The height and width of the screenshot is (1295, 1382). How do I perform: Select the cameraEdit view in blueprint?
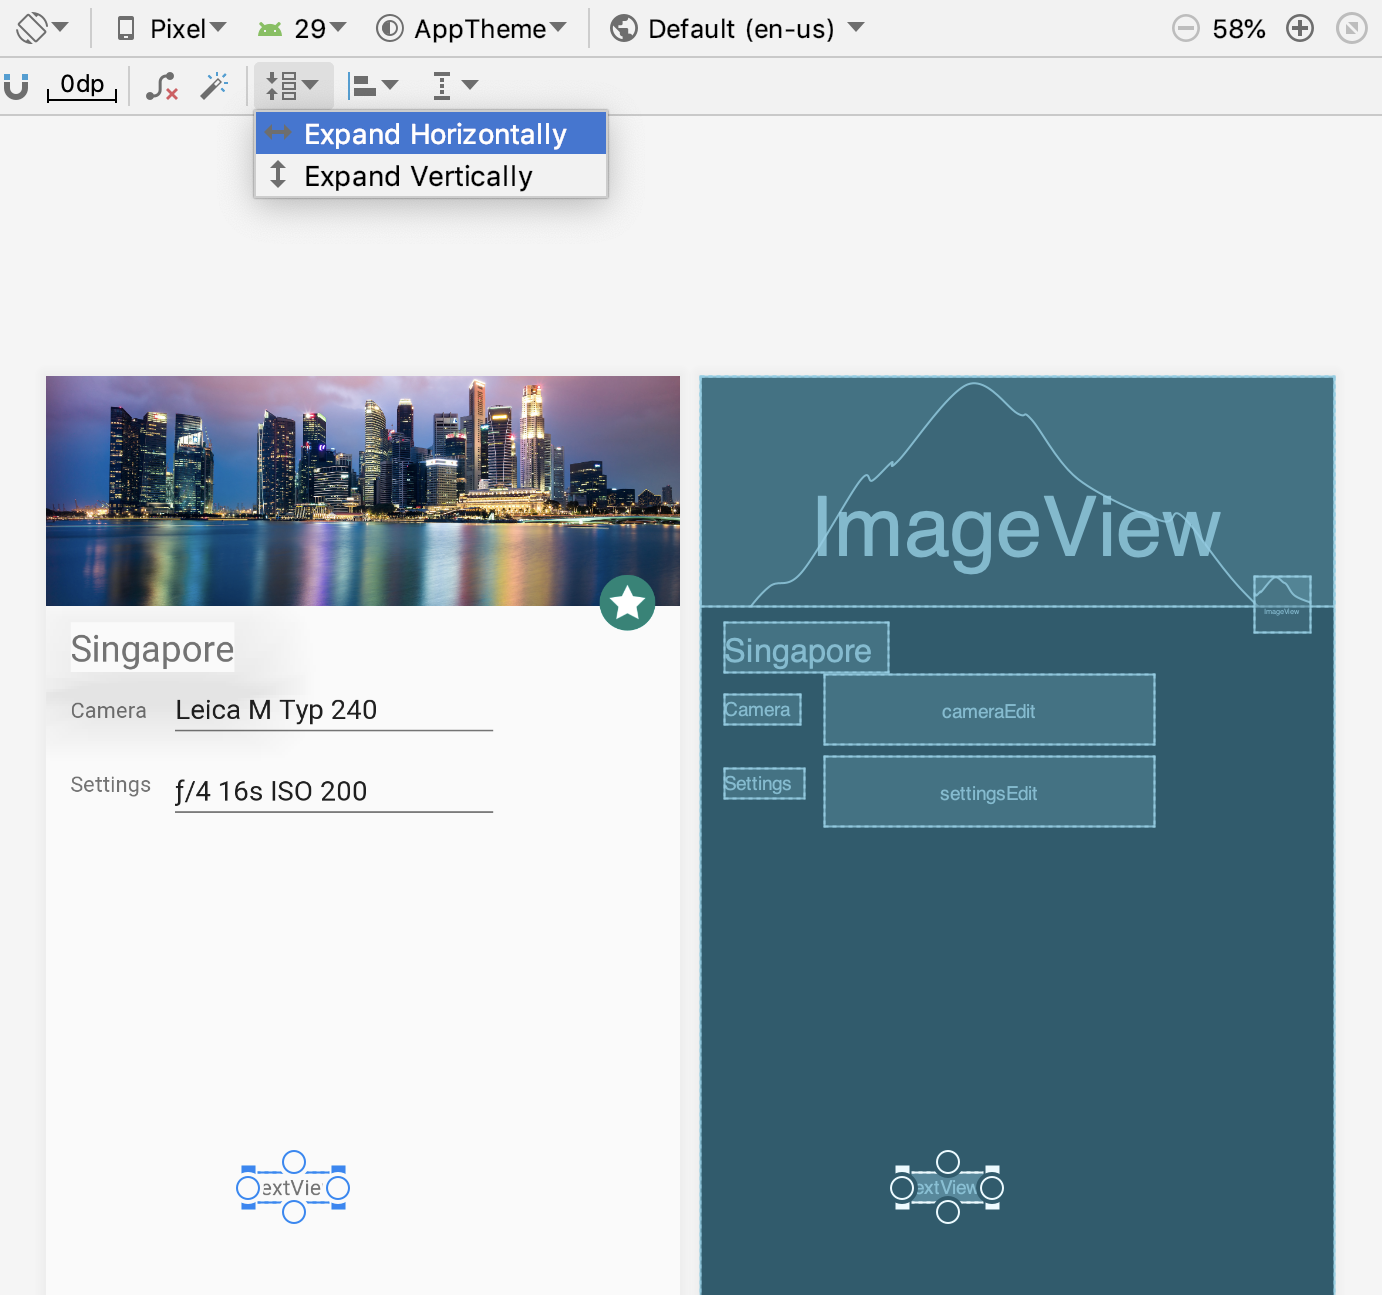(988, 710)
